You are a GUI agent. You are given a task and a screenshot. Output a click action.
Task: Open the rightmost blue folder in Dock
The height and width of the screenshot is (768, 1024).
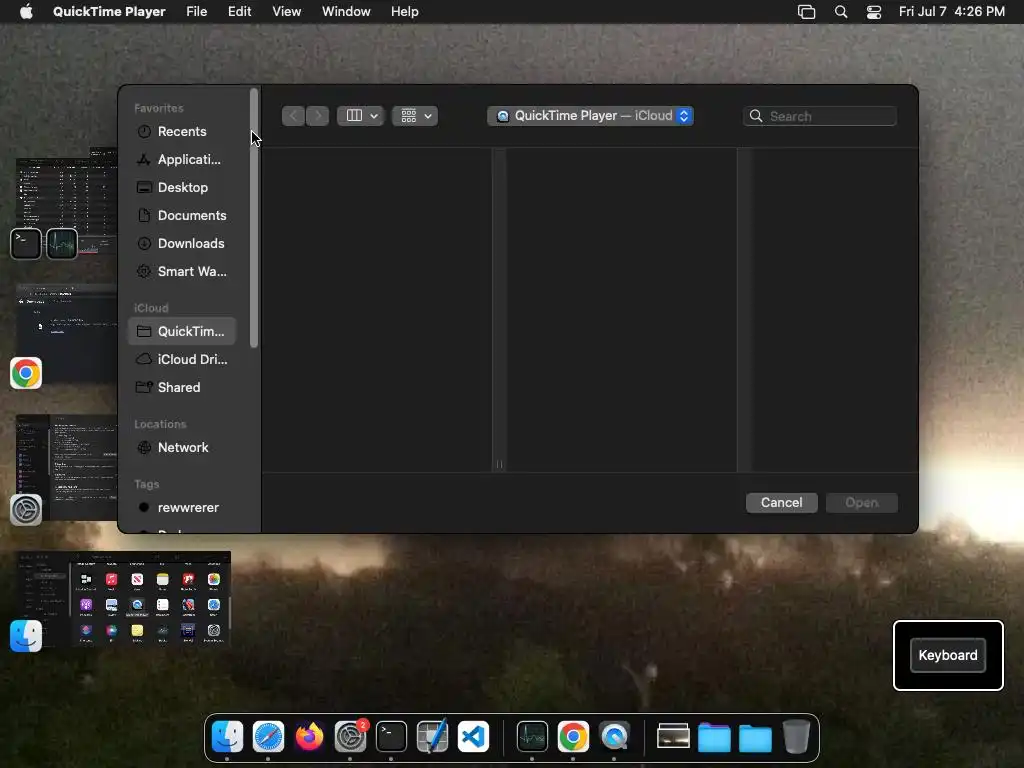click(756, 738)
